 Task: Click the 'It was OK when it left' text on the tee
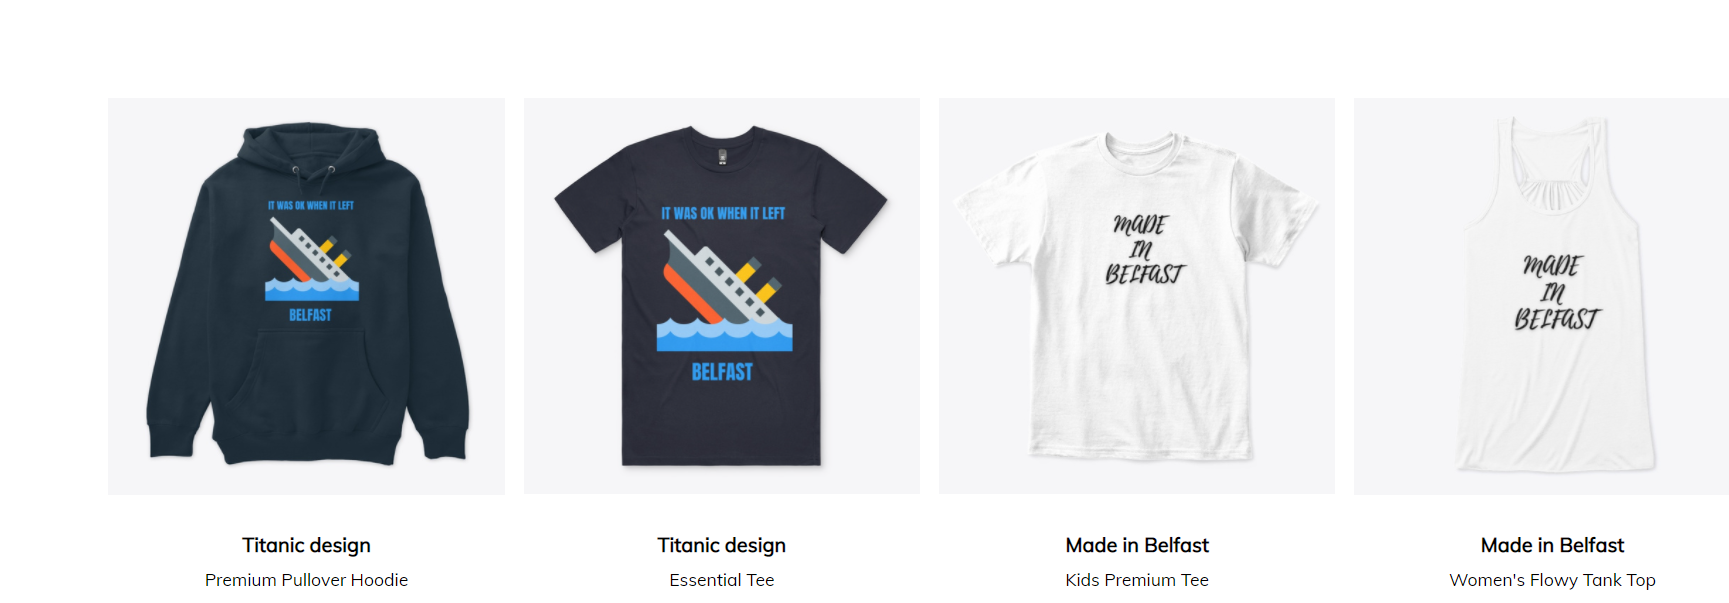[x=723, y=213]
